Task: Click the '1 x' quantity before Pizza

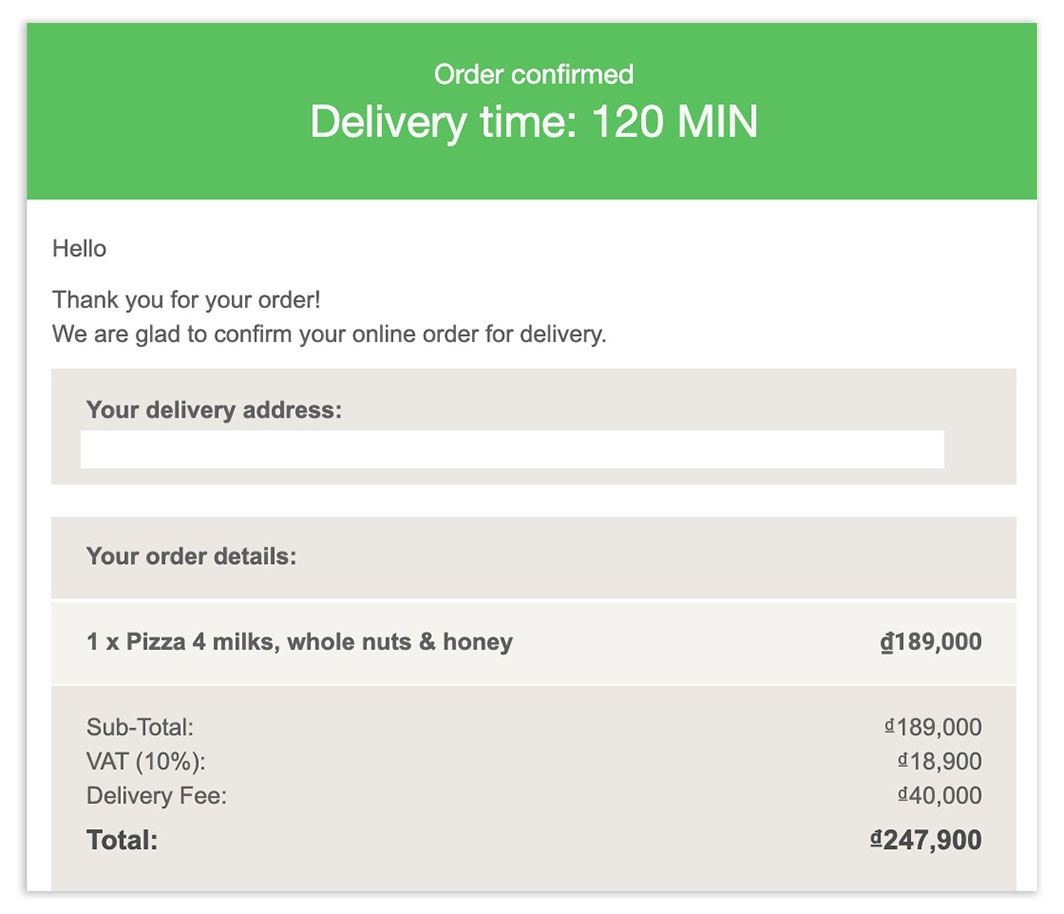Action: coord(102,642)
